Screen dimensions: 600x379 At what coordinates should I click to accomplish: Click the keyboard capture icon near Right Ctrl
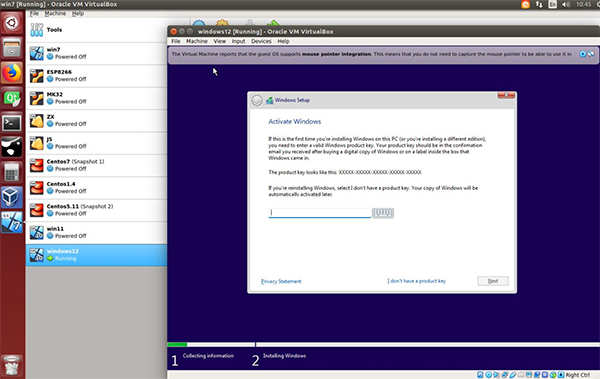561,374
